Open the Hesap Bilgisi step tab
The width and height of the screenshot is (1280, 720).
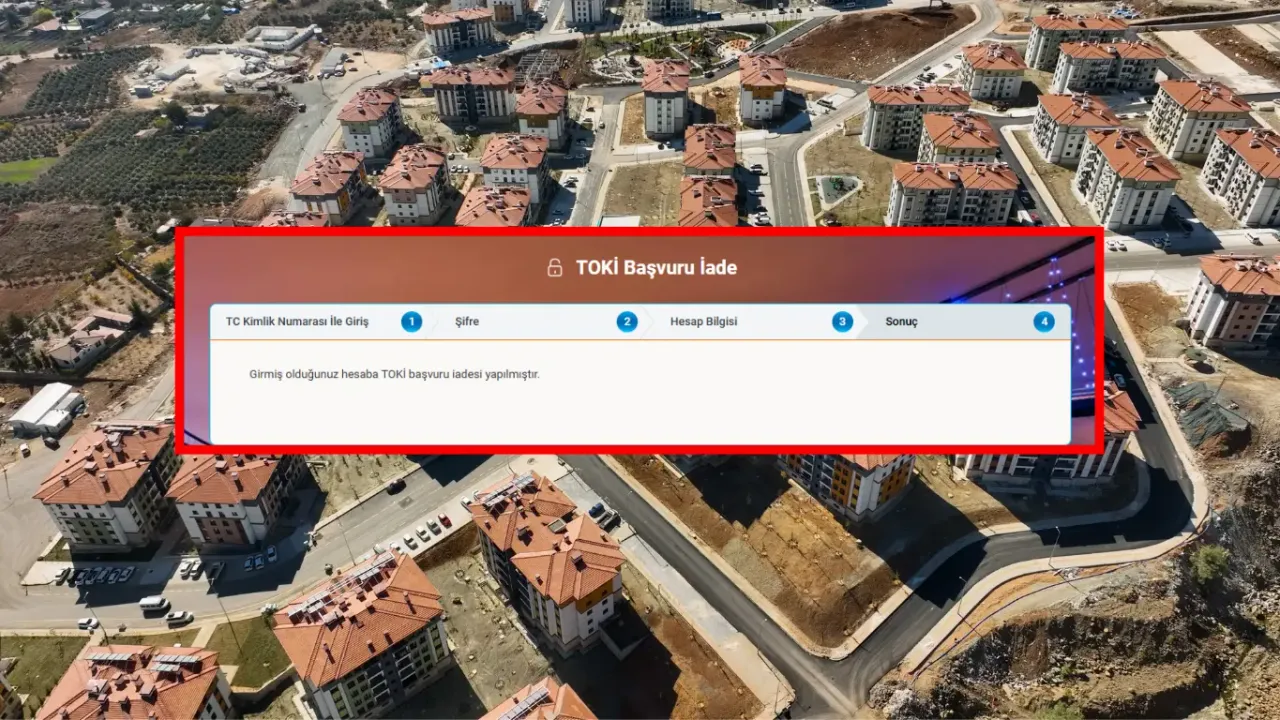[x=703, y=322]
